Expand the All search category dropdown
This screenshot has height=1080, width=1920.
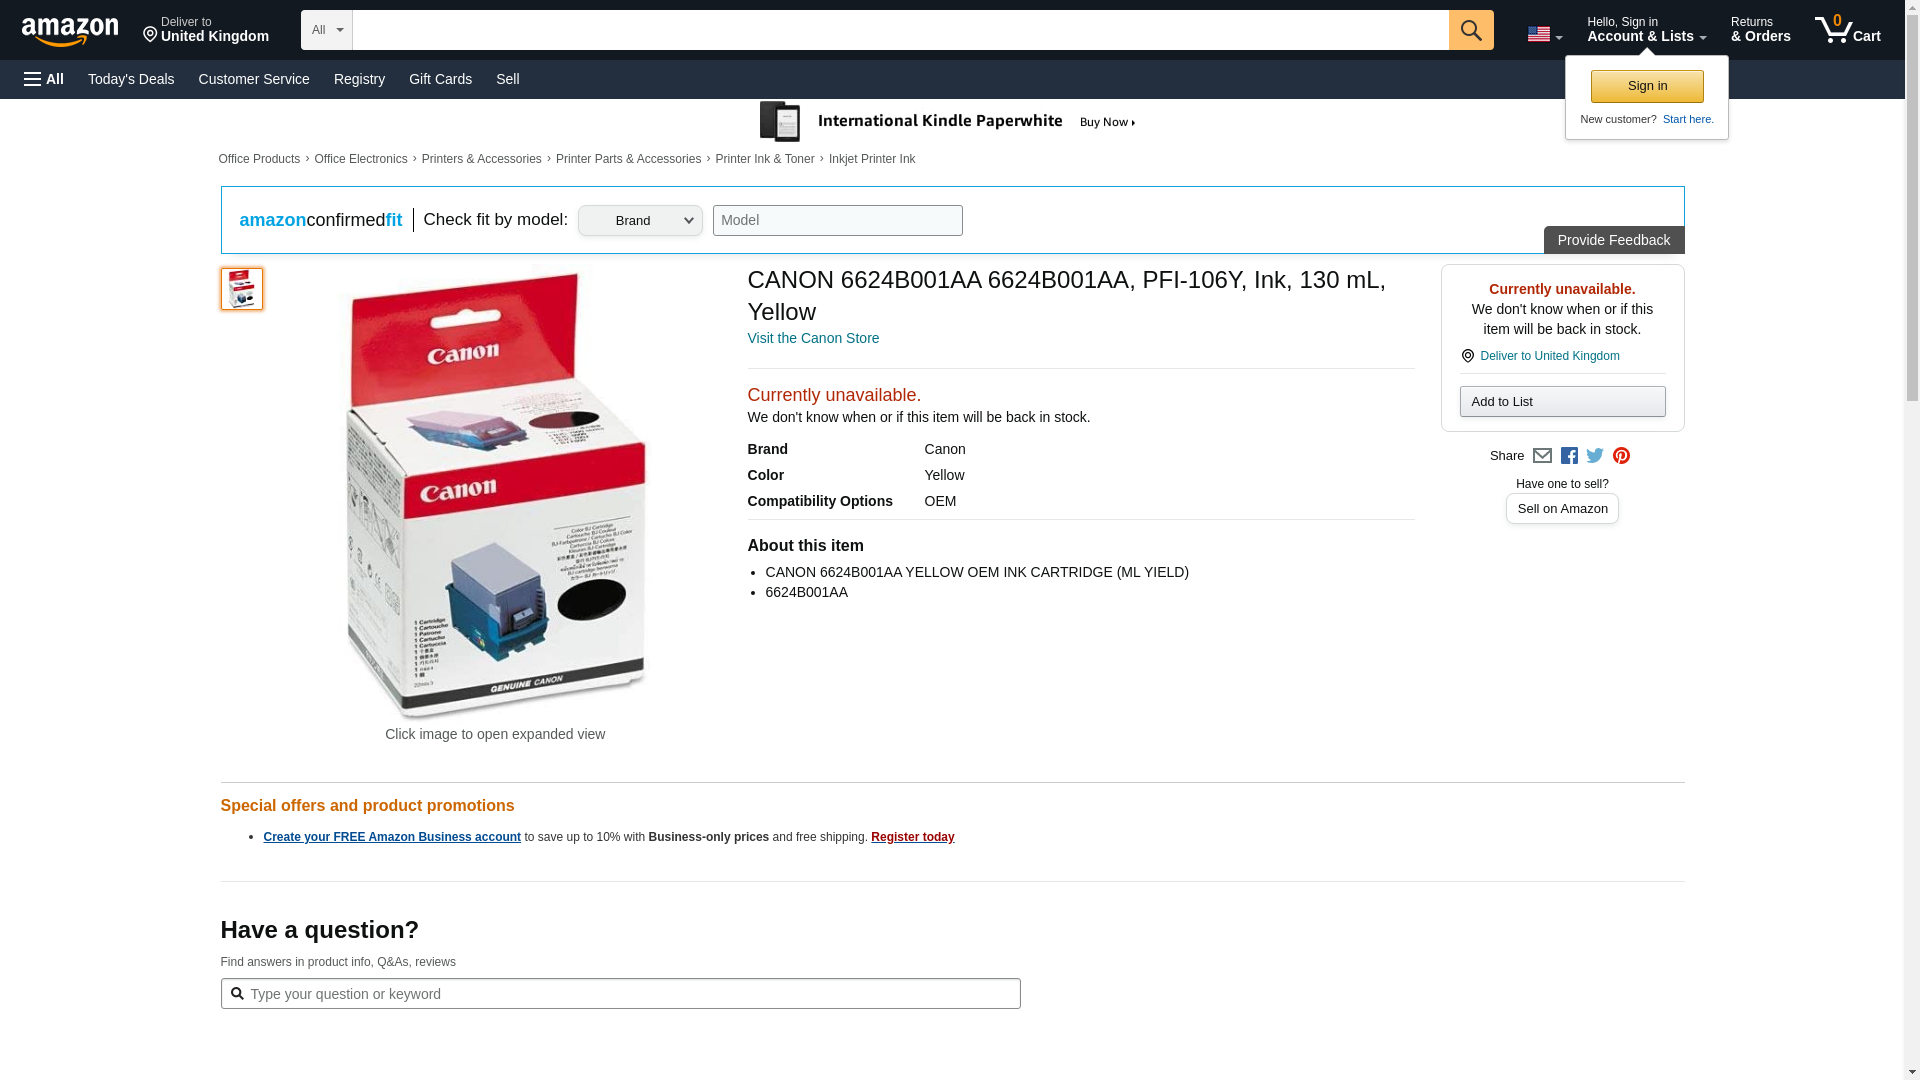(327, 30)
